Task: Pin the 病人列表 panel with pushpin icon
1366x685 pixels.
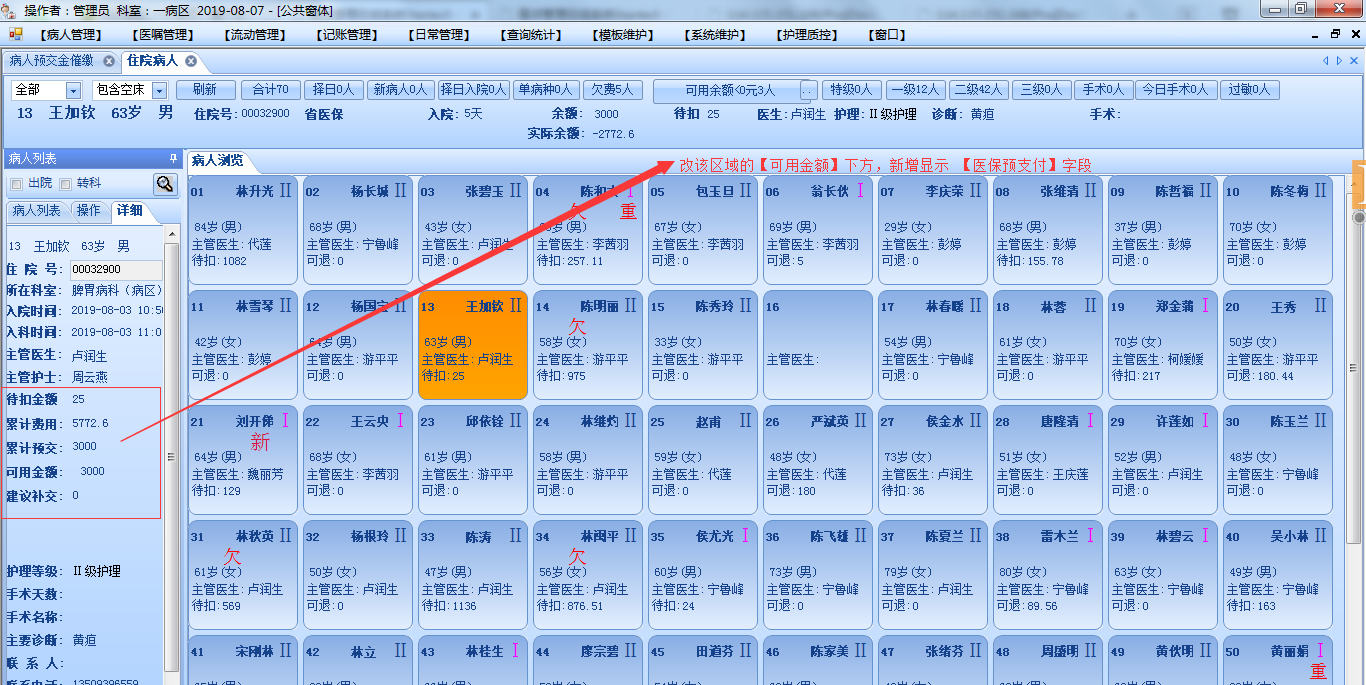Action: 172,159
